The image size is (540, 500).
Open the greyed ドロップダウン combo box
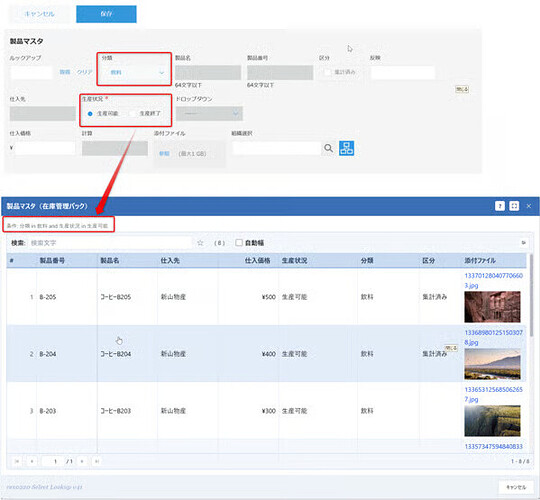209,113
